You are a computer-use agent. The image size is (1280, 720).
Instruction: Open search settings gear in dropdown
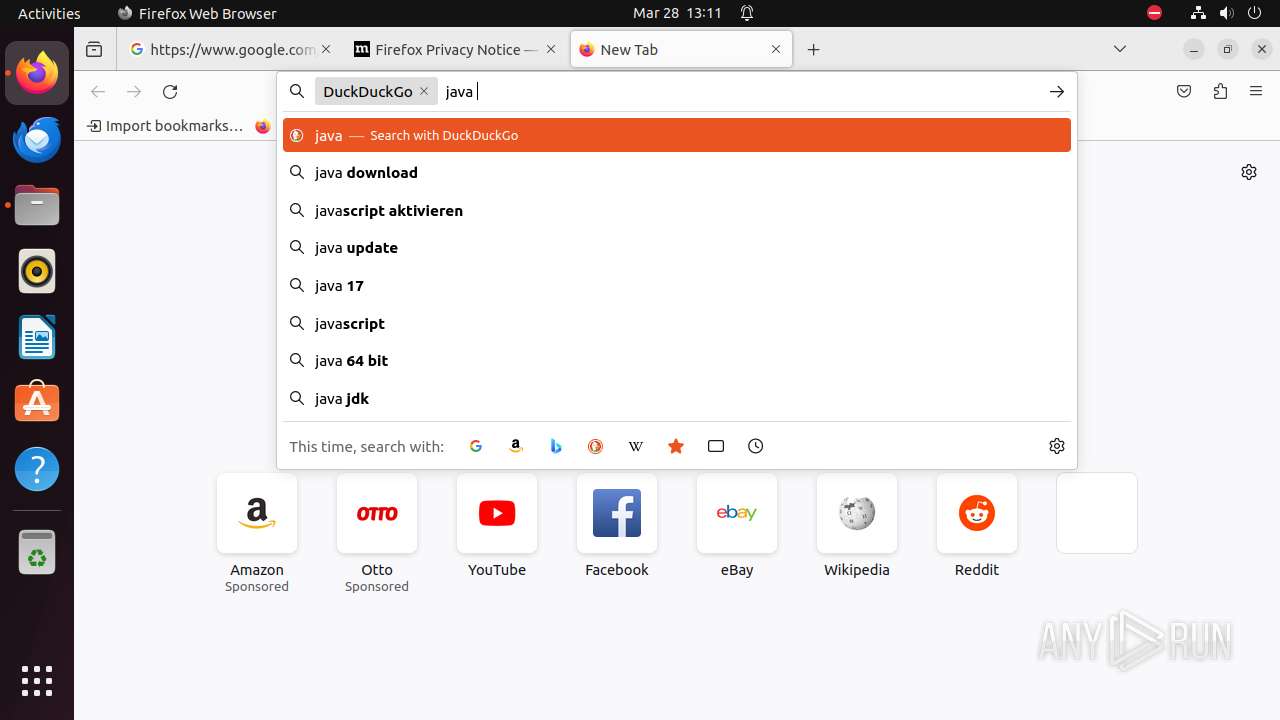tap(1057, 446)
